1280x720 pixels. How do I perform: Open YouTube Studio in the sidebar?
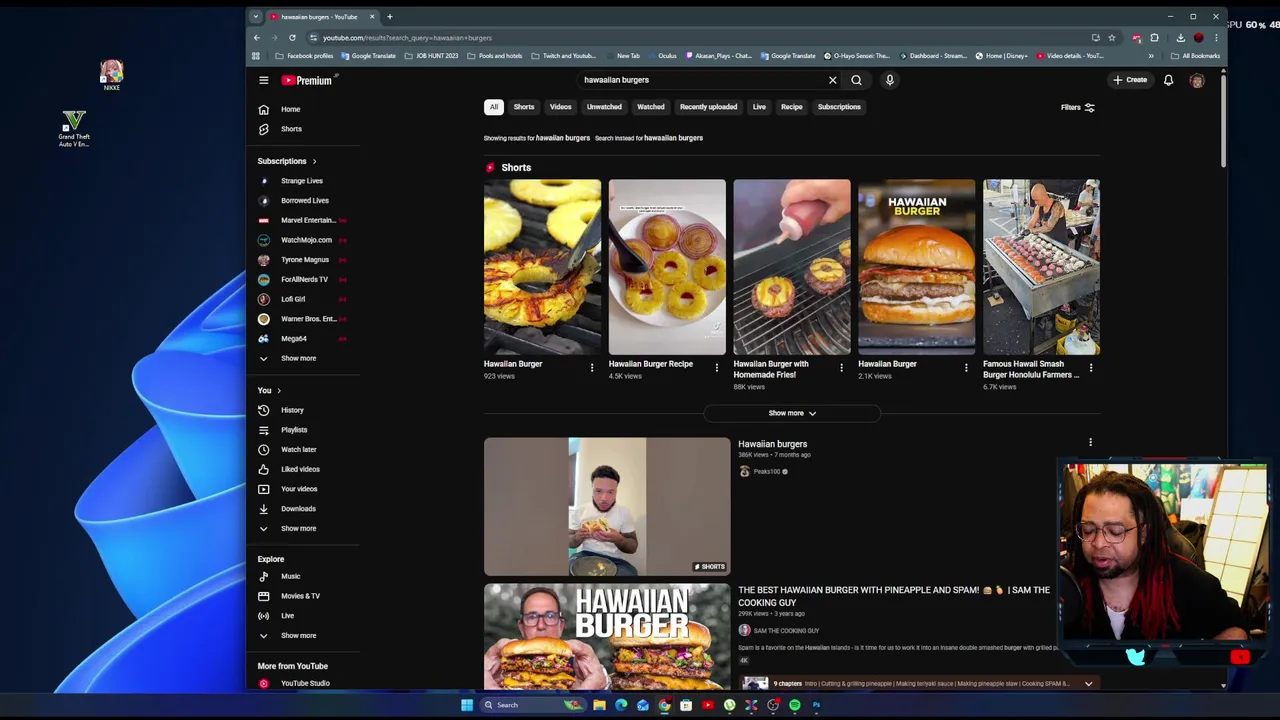click(304, 683)
